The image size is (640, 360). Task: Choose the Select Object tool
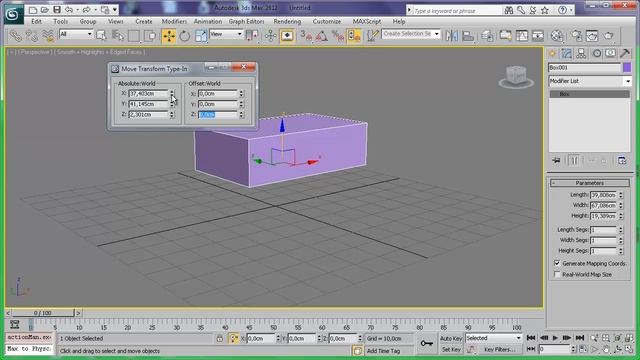[101, 36]
